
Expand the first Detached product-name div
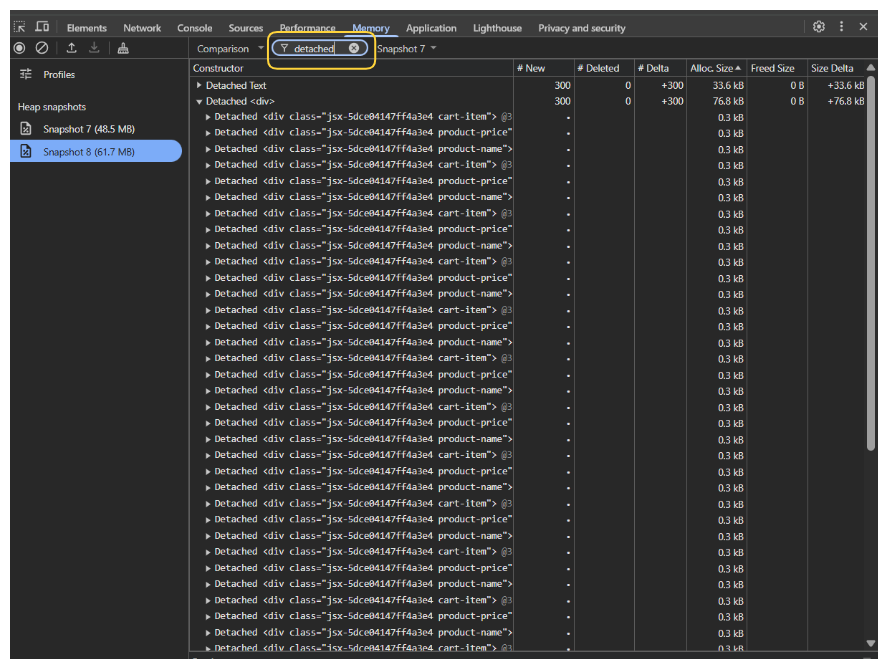(208, 149)
